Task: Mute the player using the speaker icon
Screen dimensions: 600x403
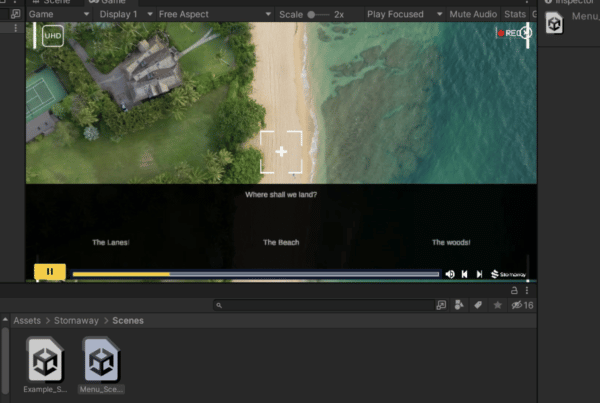Action: tap(450, 274)
